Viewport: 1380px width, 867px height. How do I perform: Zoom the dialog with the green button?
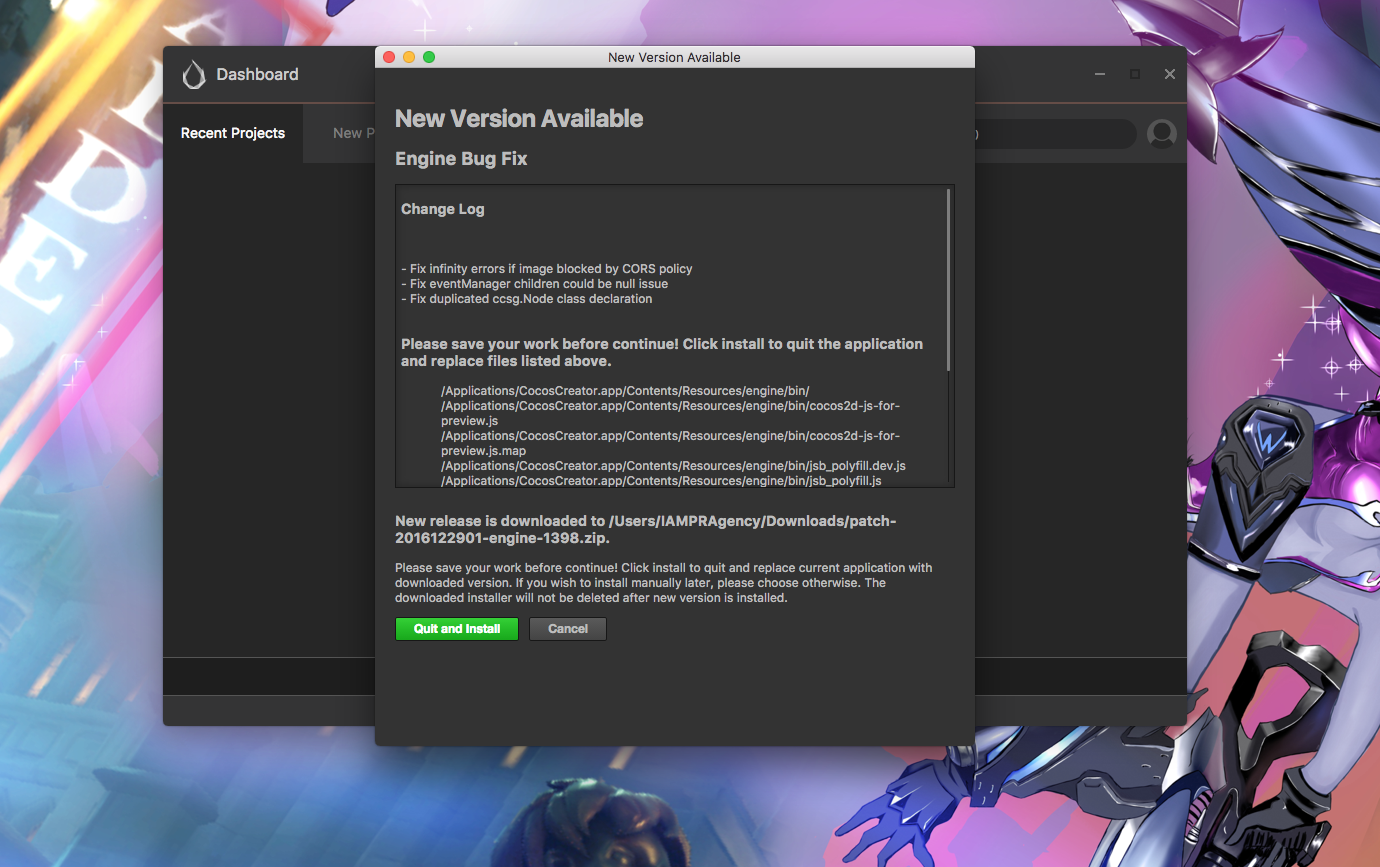[429, 57]
